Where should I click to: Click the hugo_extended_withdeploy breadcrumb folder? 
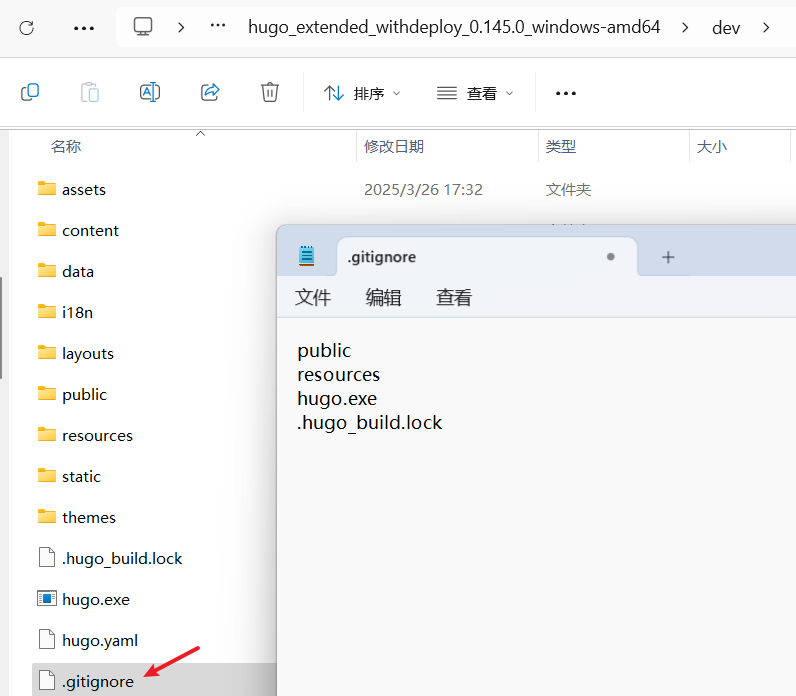coord(454,27)
